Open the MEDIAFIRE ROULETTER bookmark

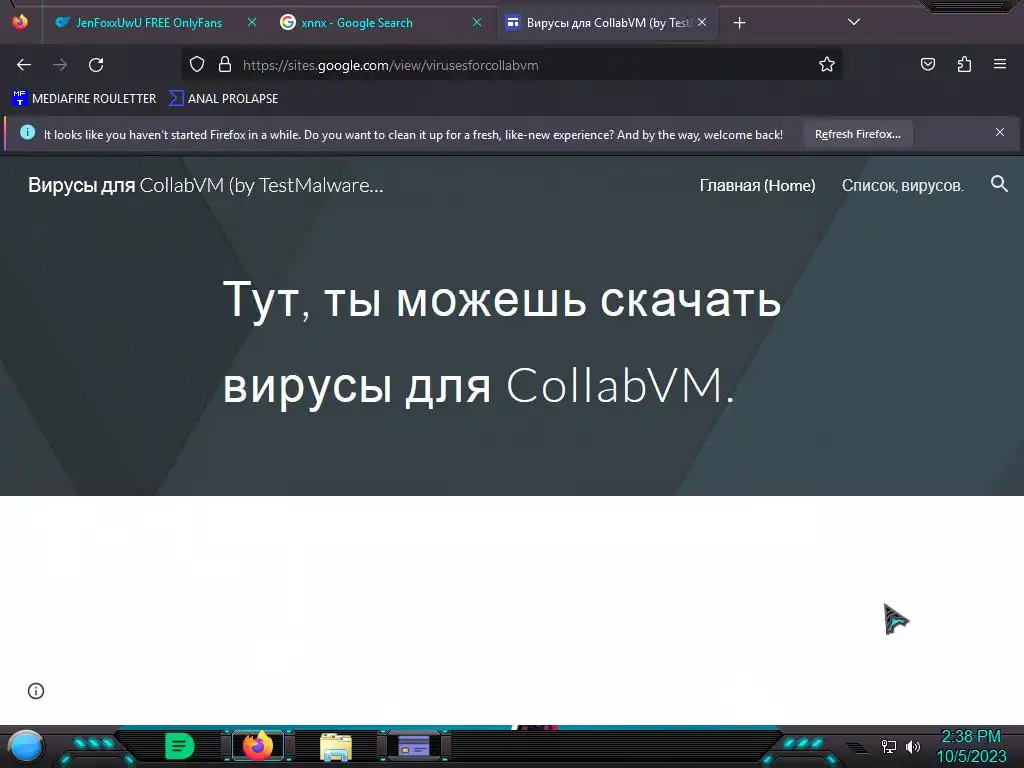coord(84,99)
